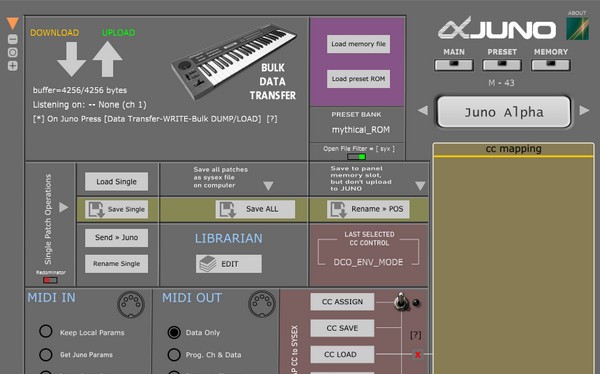Click Load memory file button

click(358, 44)
